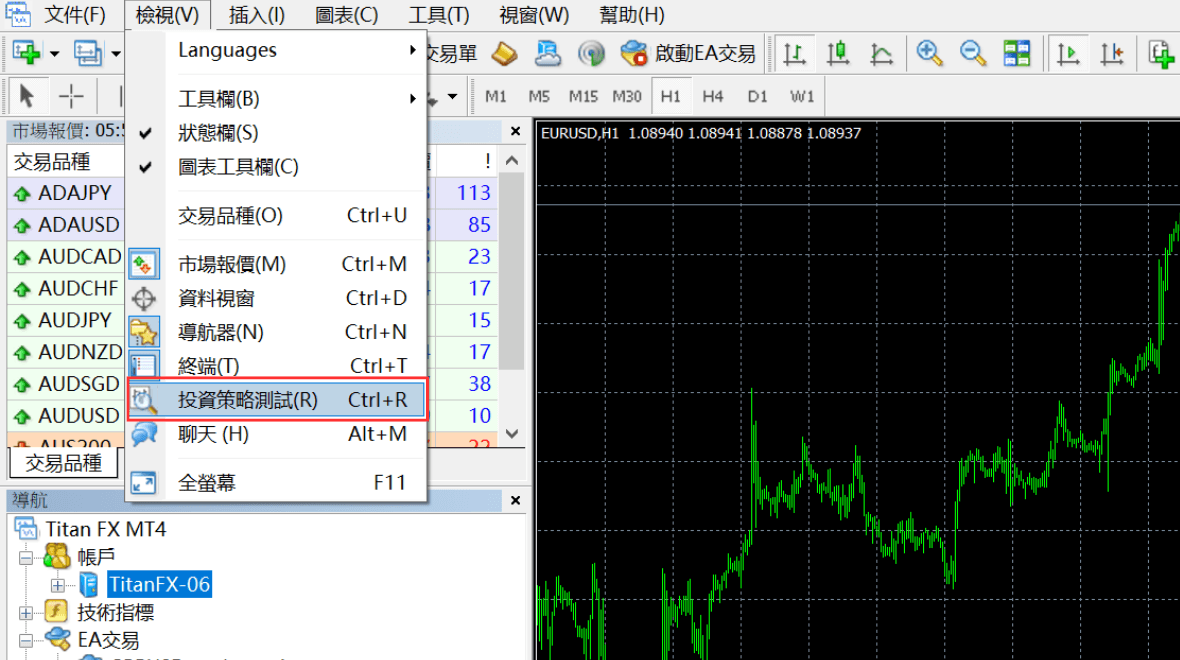1180x660 pixels.
Task: Expand the 技術指標 tree node
Action: click(x=28, y=612)
